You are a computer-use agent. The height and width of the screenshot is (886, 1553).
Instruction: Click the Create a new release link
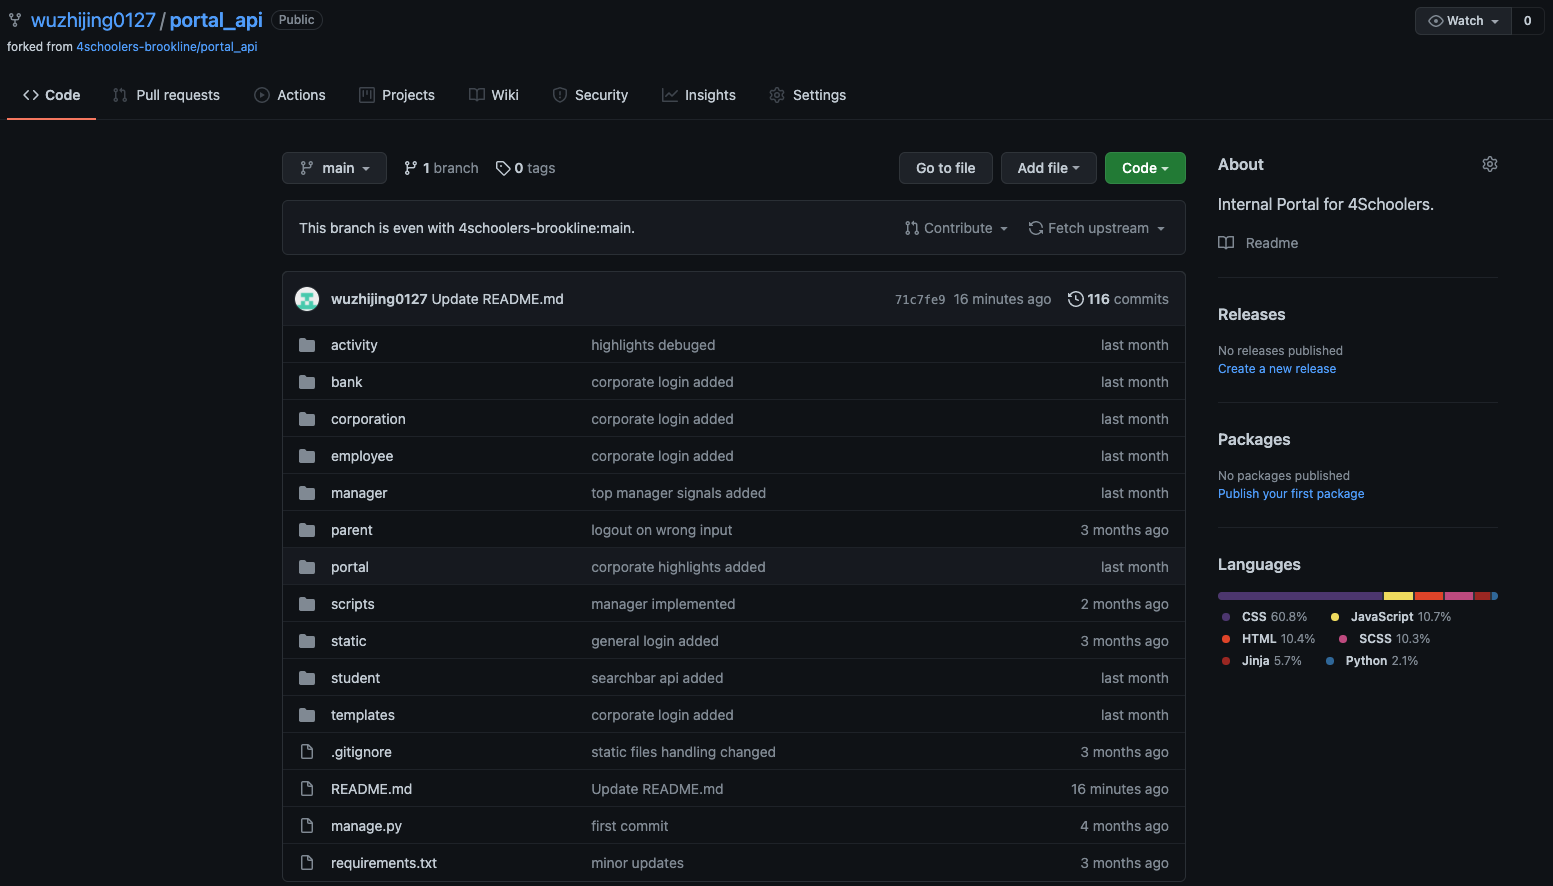pyautogui.click(x=1276, y=369)
